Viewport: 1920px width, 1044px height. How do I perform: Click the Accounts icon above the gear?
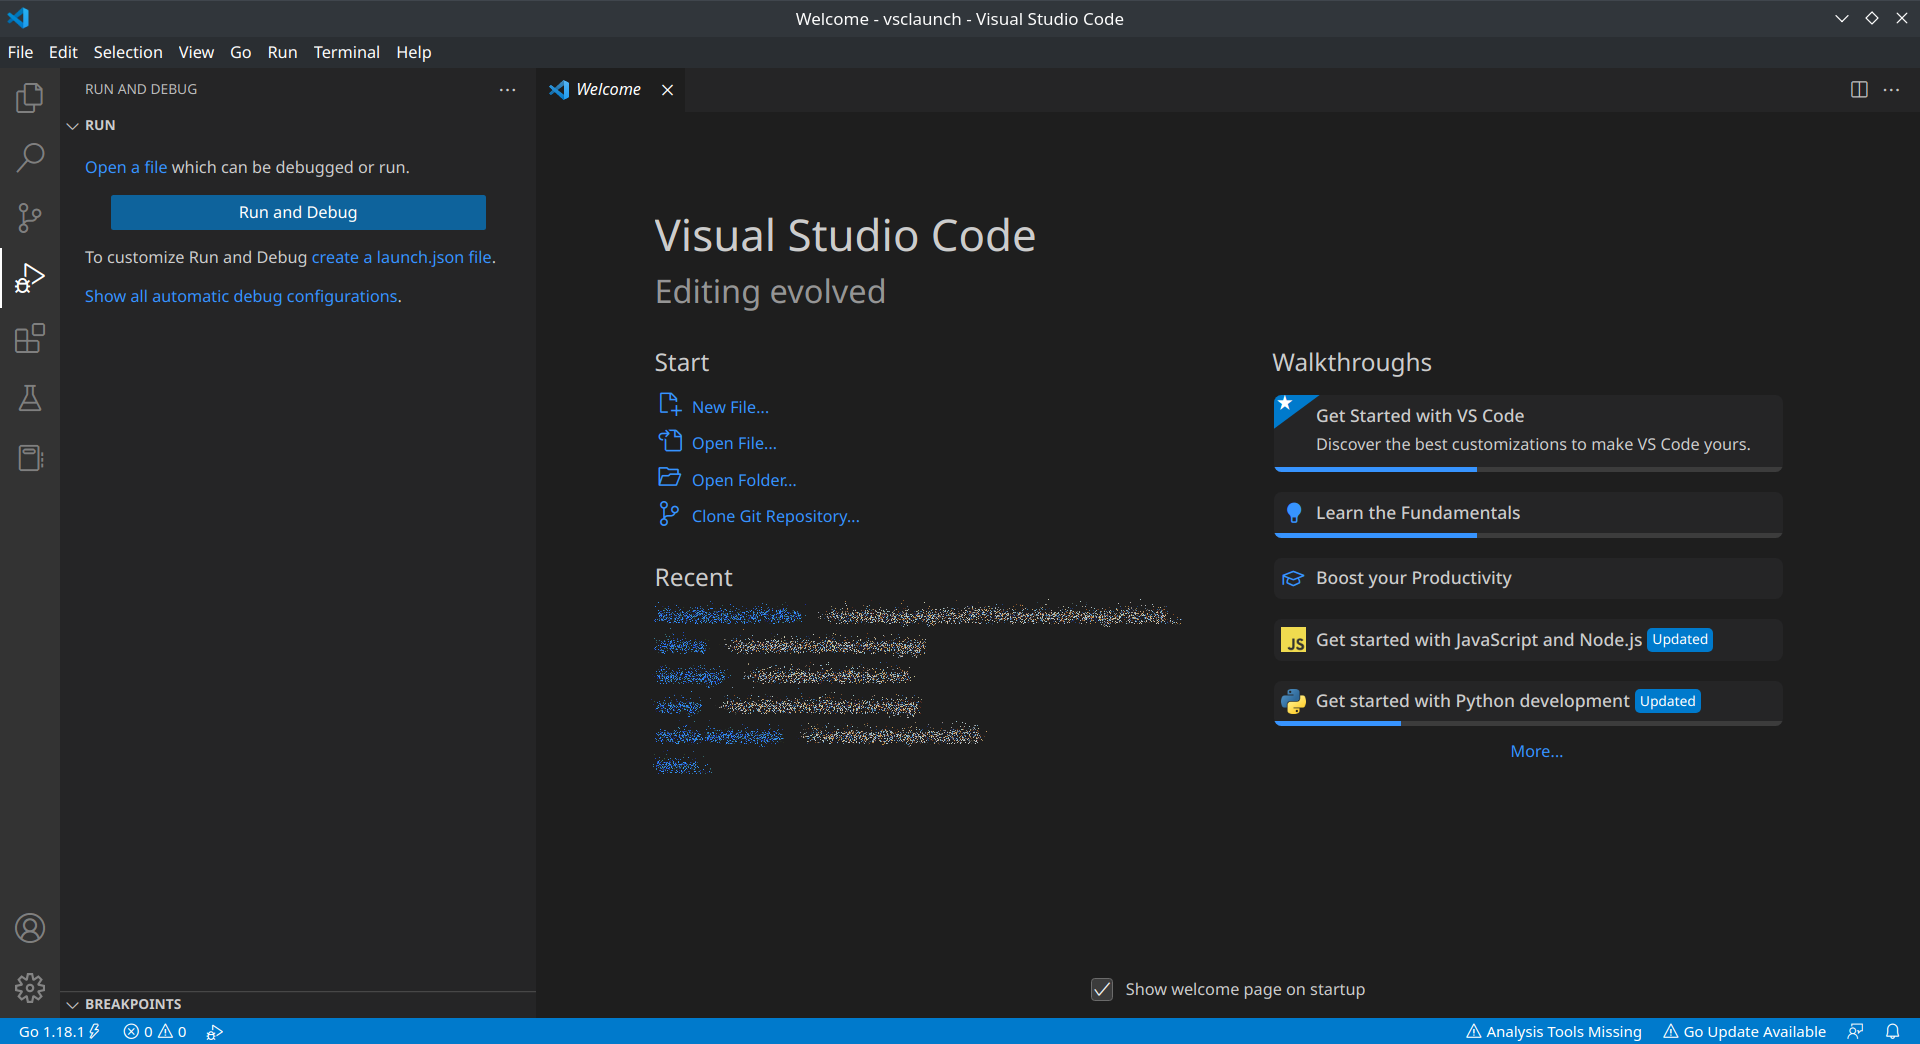[30, 927]
